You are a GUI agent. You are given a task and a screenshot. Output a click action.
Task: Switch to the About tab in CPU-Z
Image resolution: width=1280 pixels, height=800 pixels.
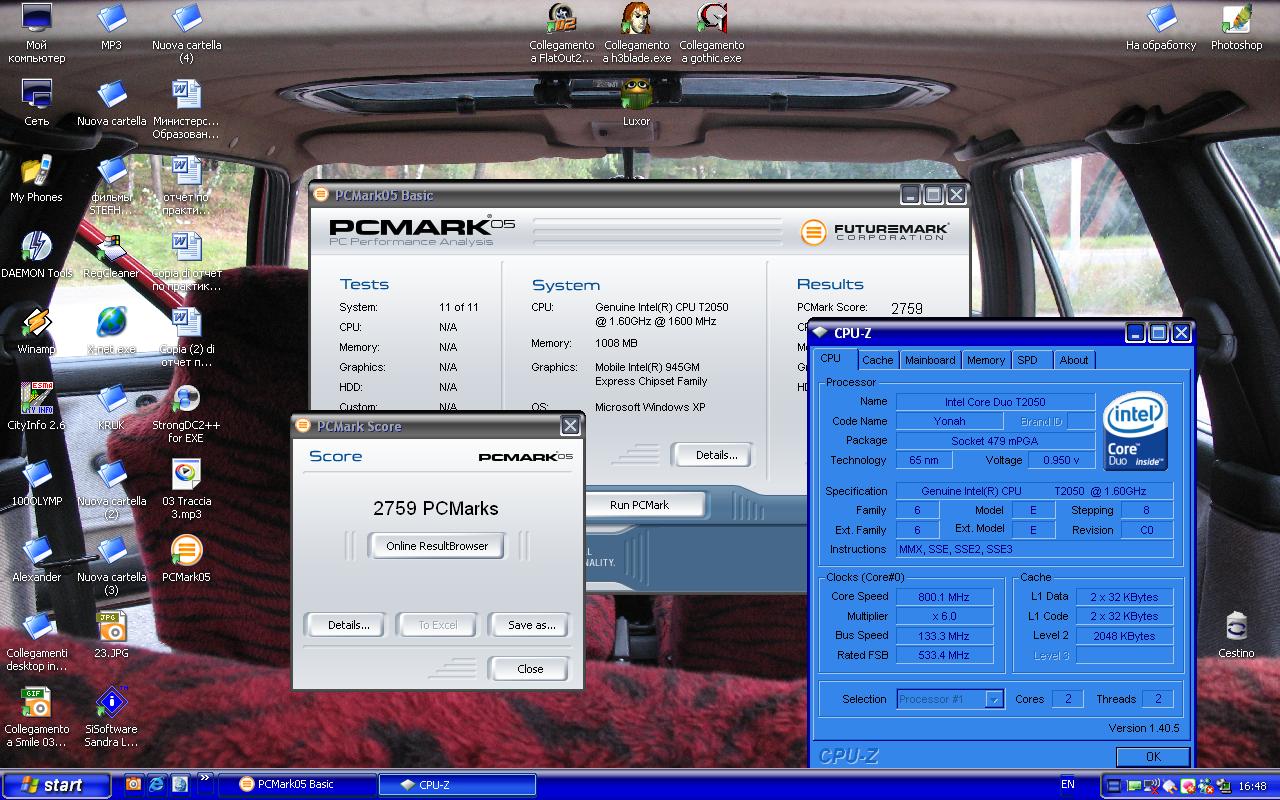(x=1074, y=360)
